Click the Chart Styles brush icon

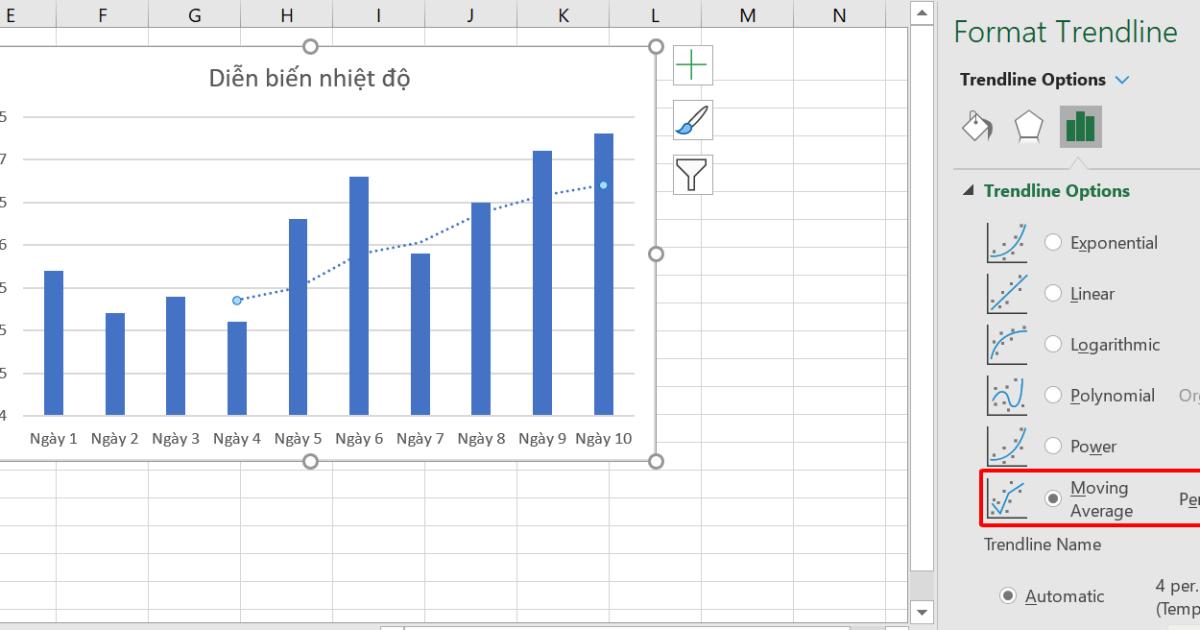coord(692,120)
